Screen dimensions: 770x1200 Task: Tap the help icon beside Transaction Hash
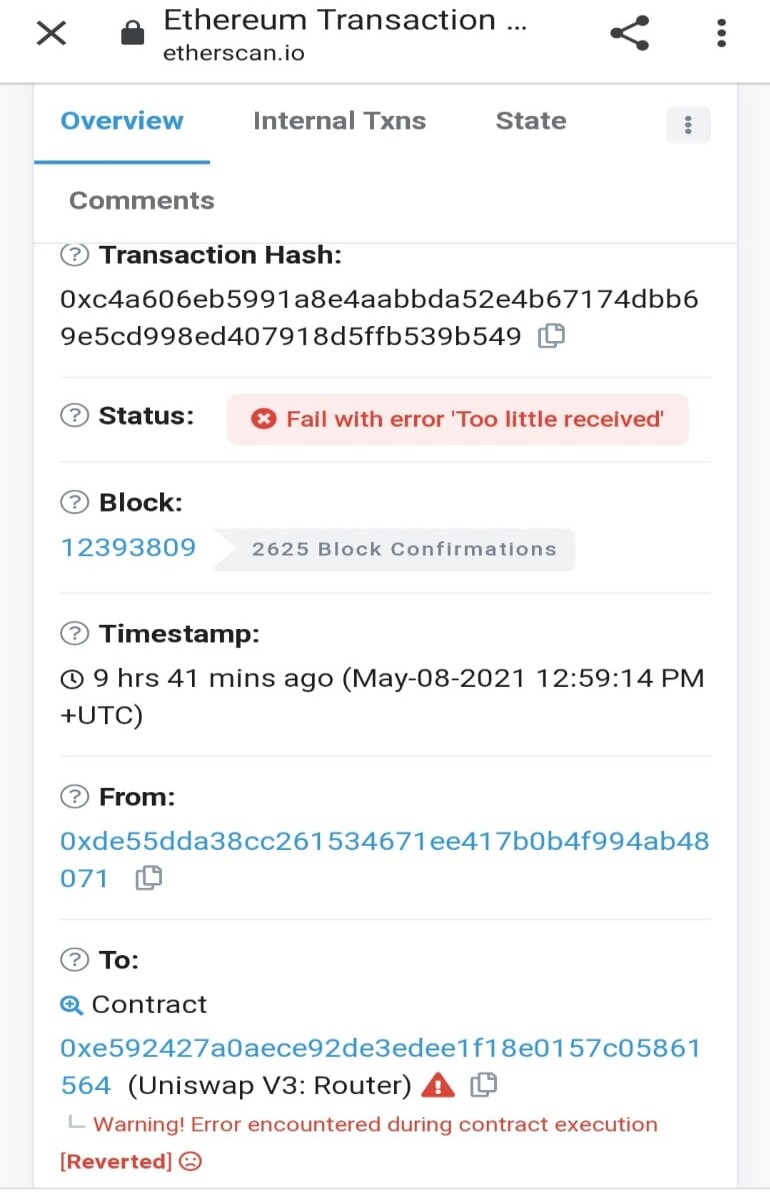74,255
